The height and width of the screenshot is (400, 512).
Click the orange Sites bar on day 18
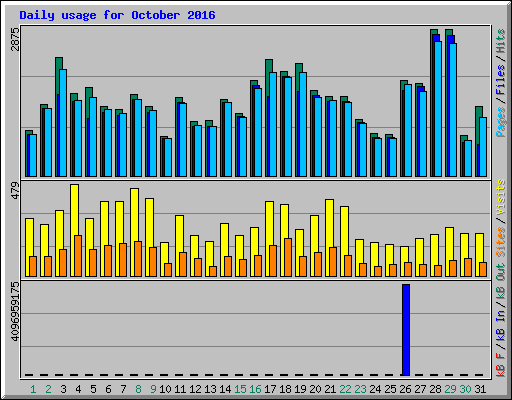288,257
